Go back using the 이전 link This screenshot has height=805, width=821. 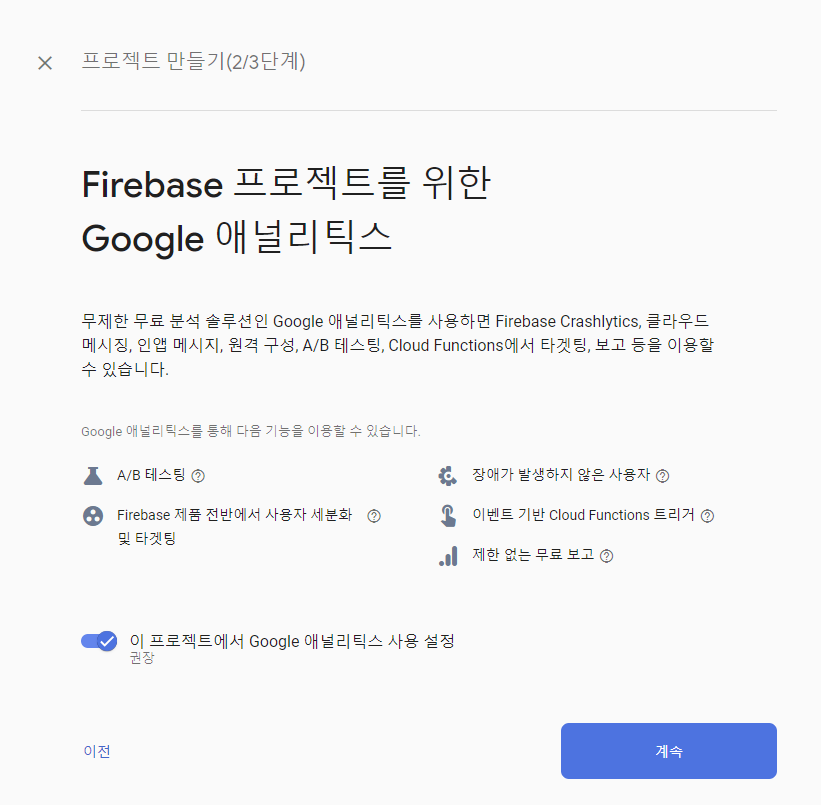click(x=96, y=751)
